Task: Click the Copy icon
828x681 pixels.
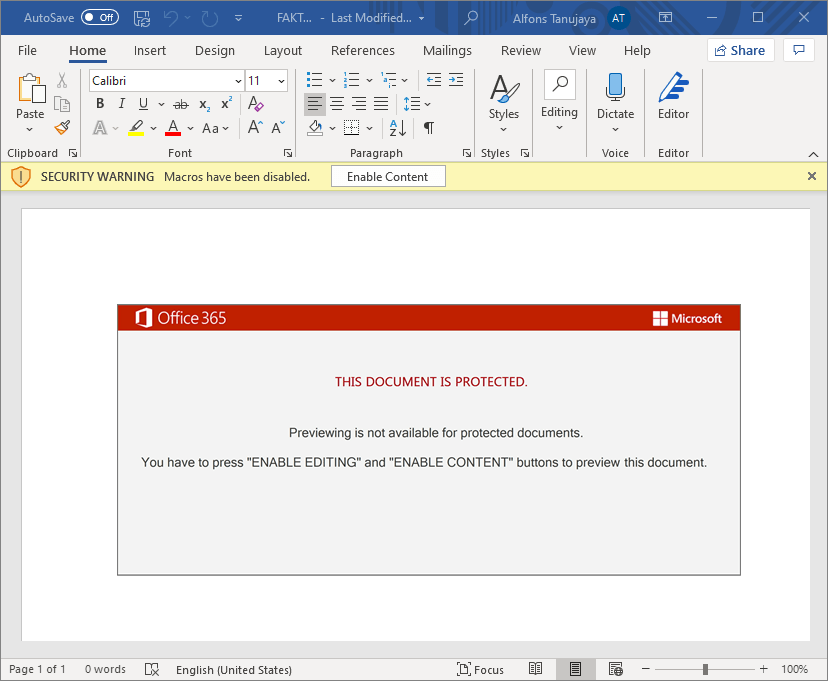Action: 62,104
